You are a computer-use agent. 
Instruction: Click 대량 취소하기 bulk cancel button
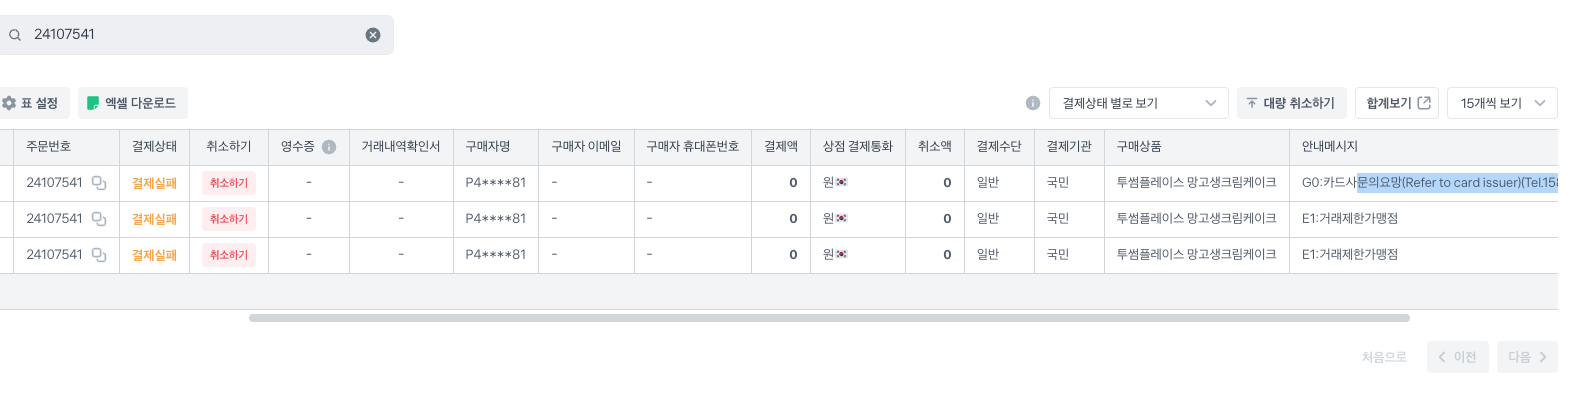(x=1291, y=103)
